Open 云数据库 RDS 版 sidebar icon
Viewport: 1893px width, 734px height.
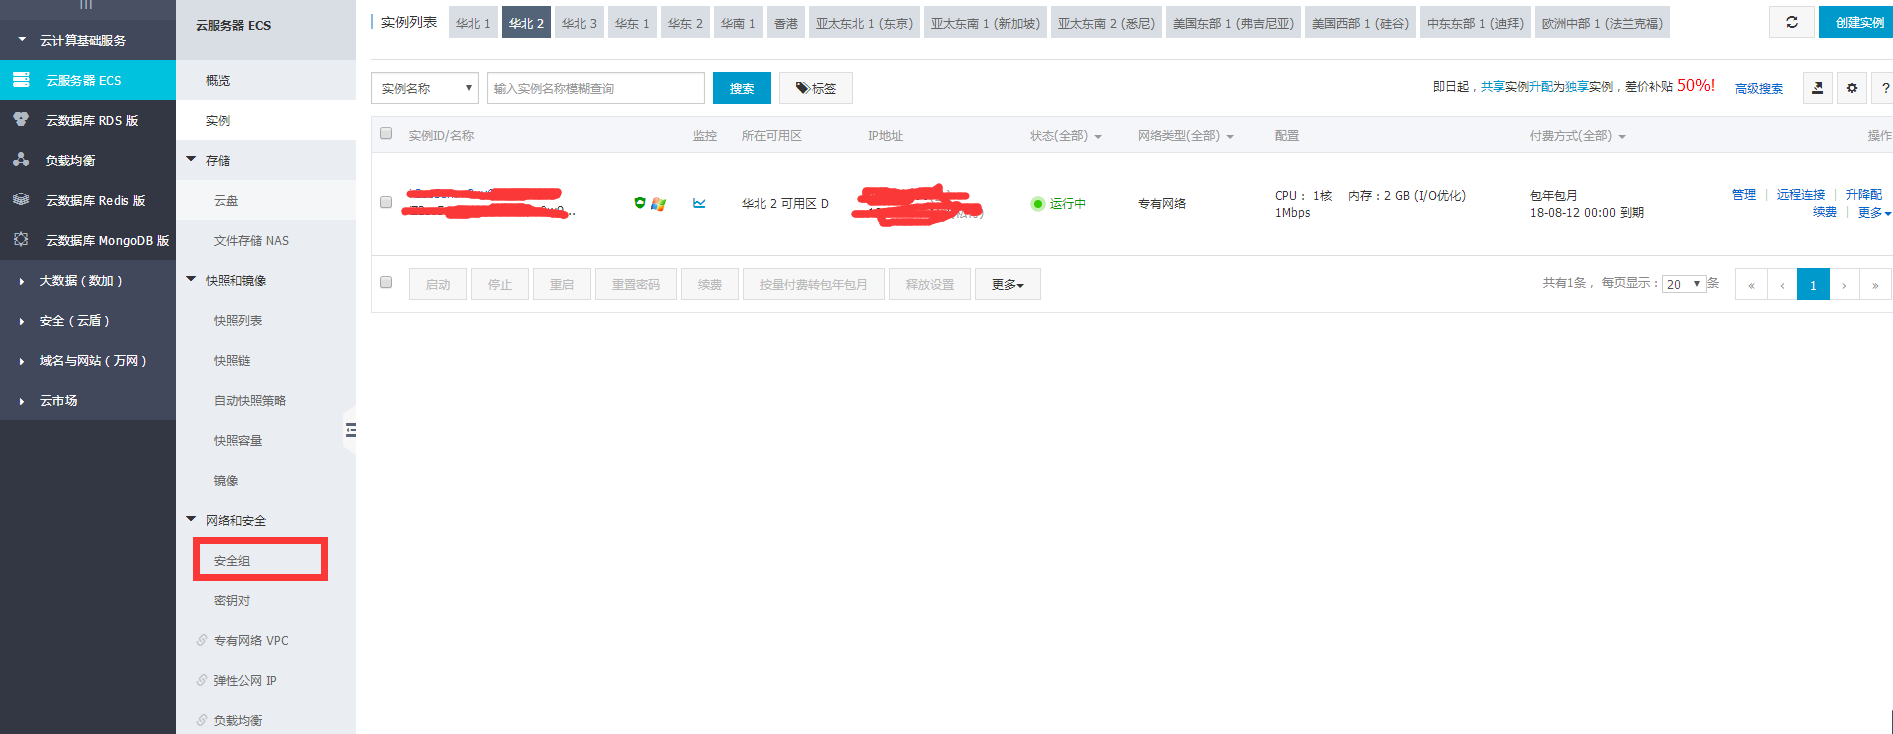tap(20, 119)
